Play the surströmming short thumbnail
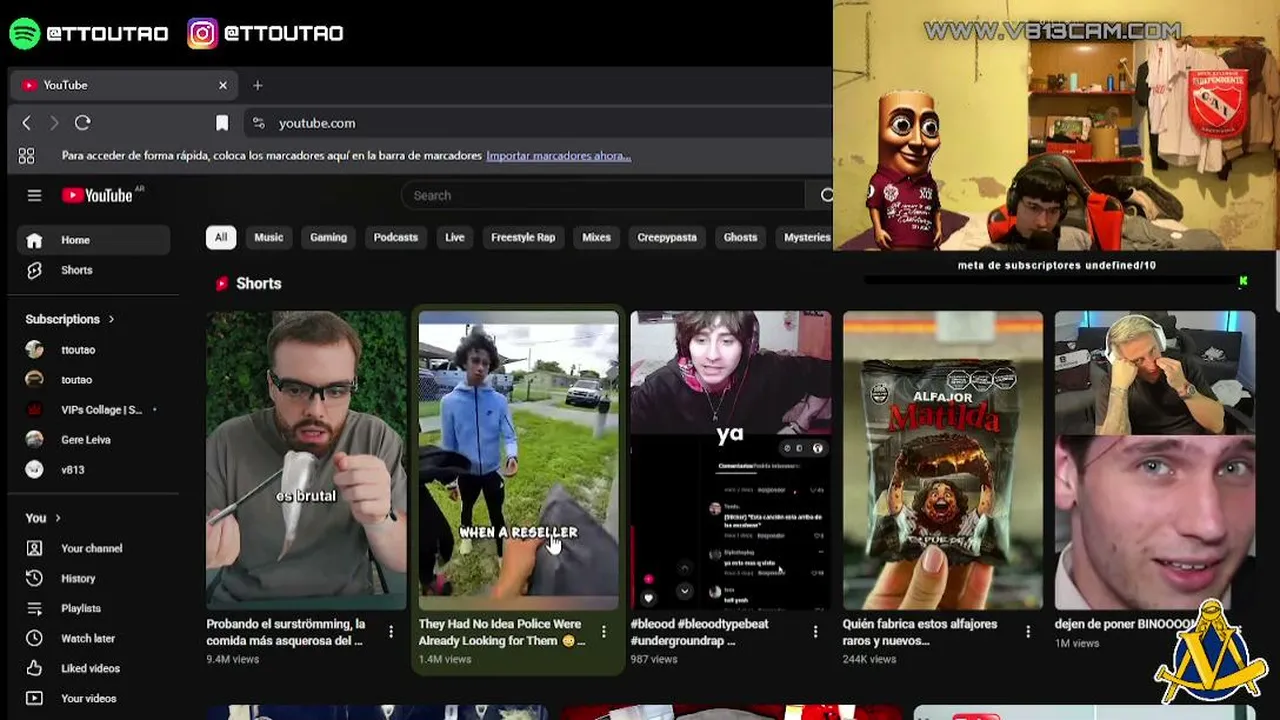This screenshot has width=1280, height=720. pos(306,460)
